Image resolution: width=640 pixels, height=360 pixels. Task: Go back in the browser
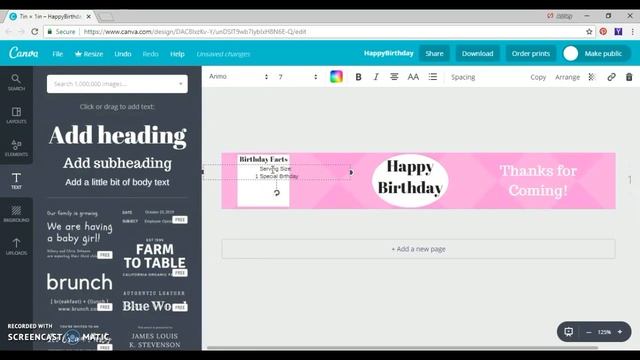pos(9,31)
